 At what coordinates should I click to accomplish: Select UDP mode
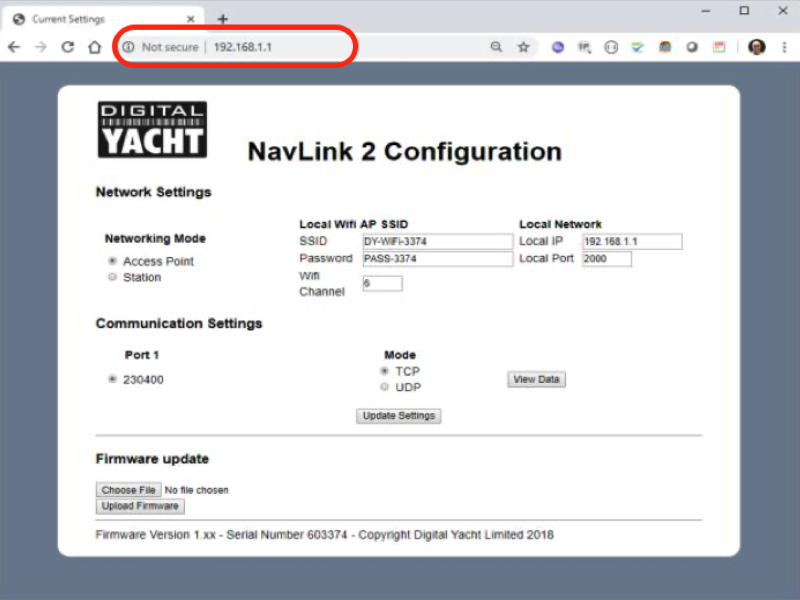(385, 387)
